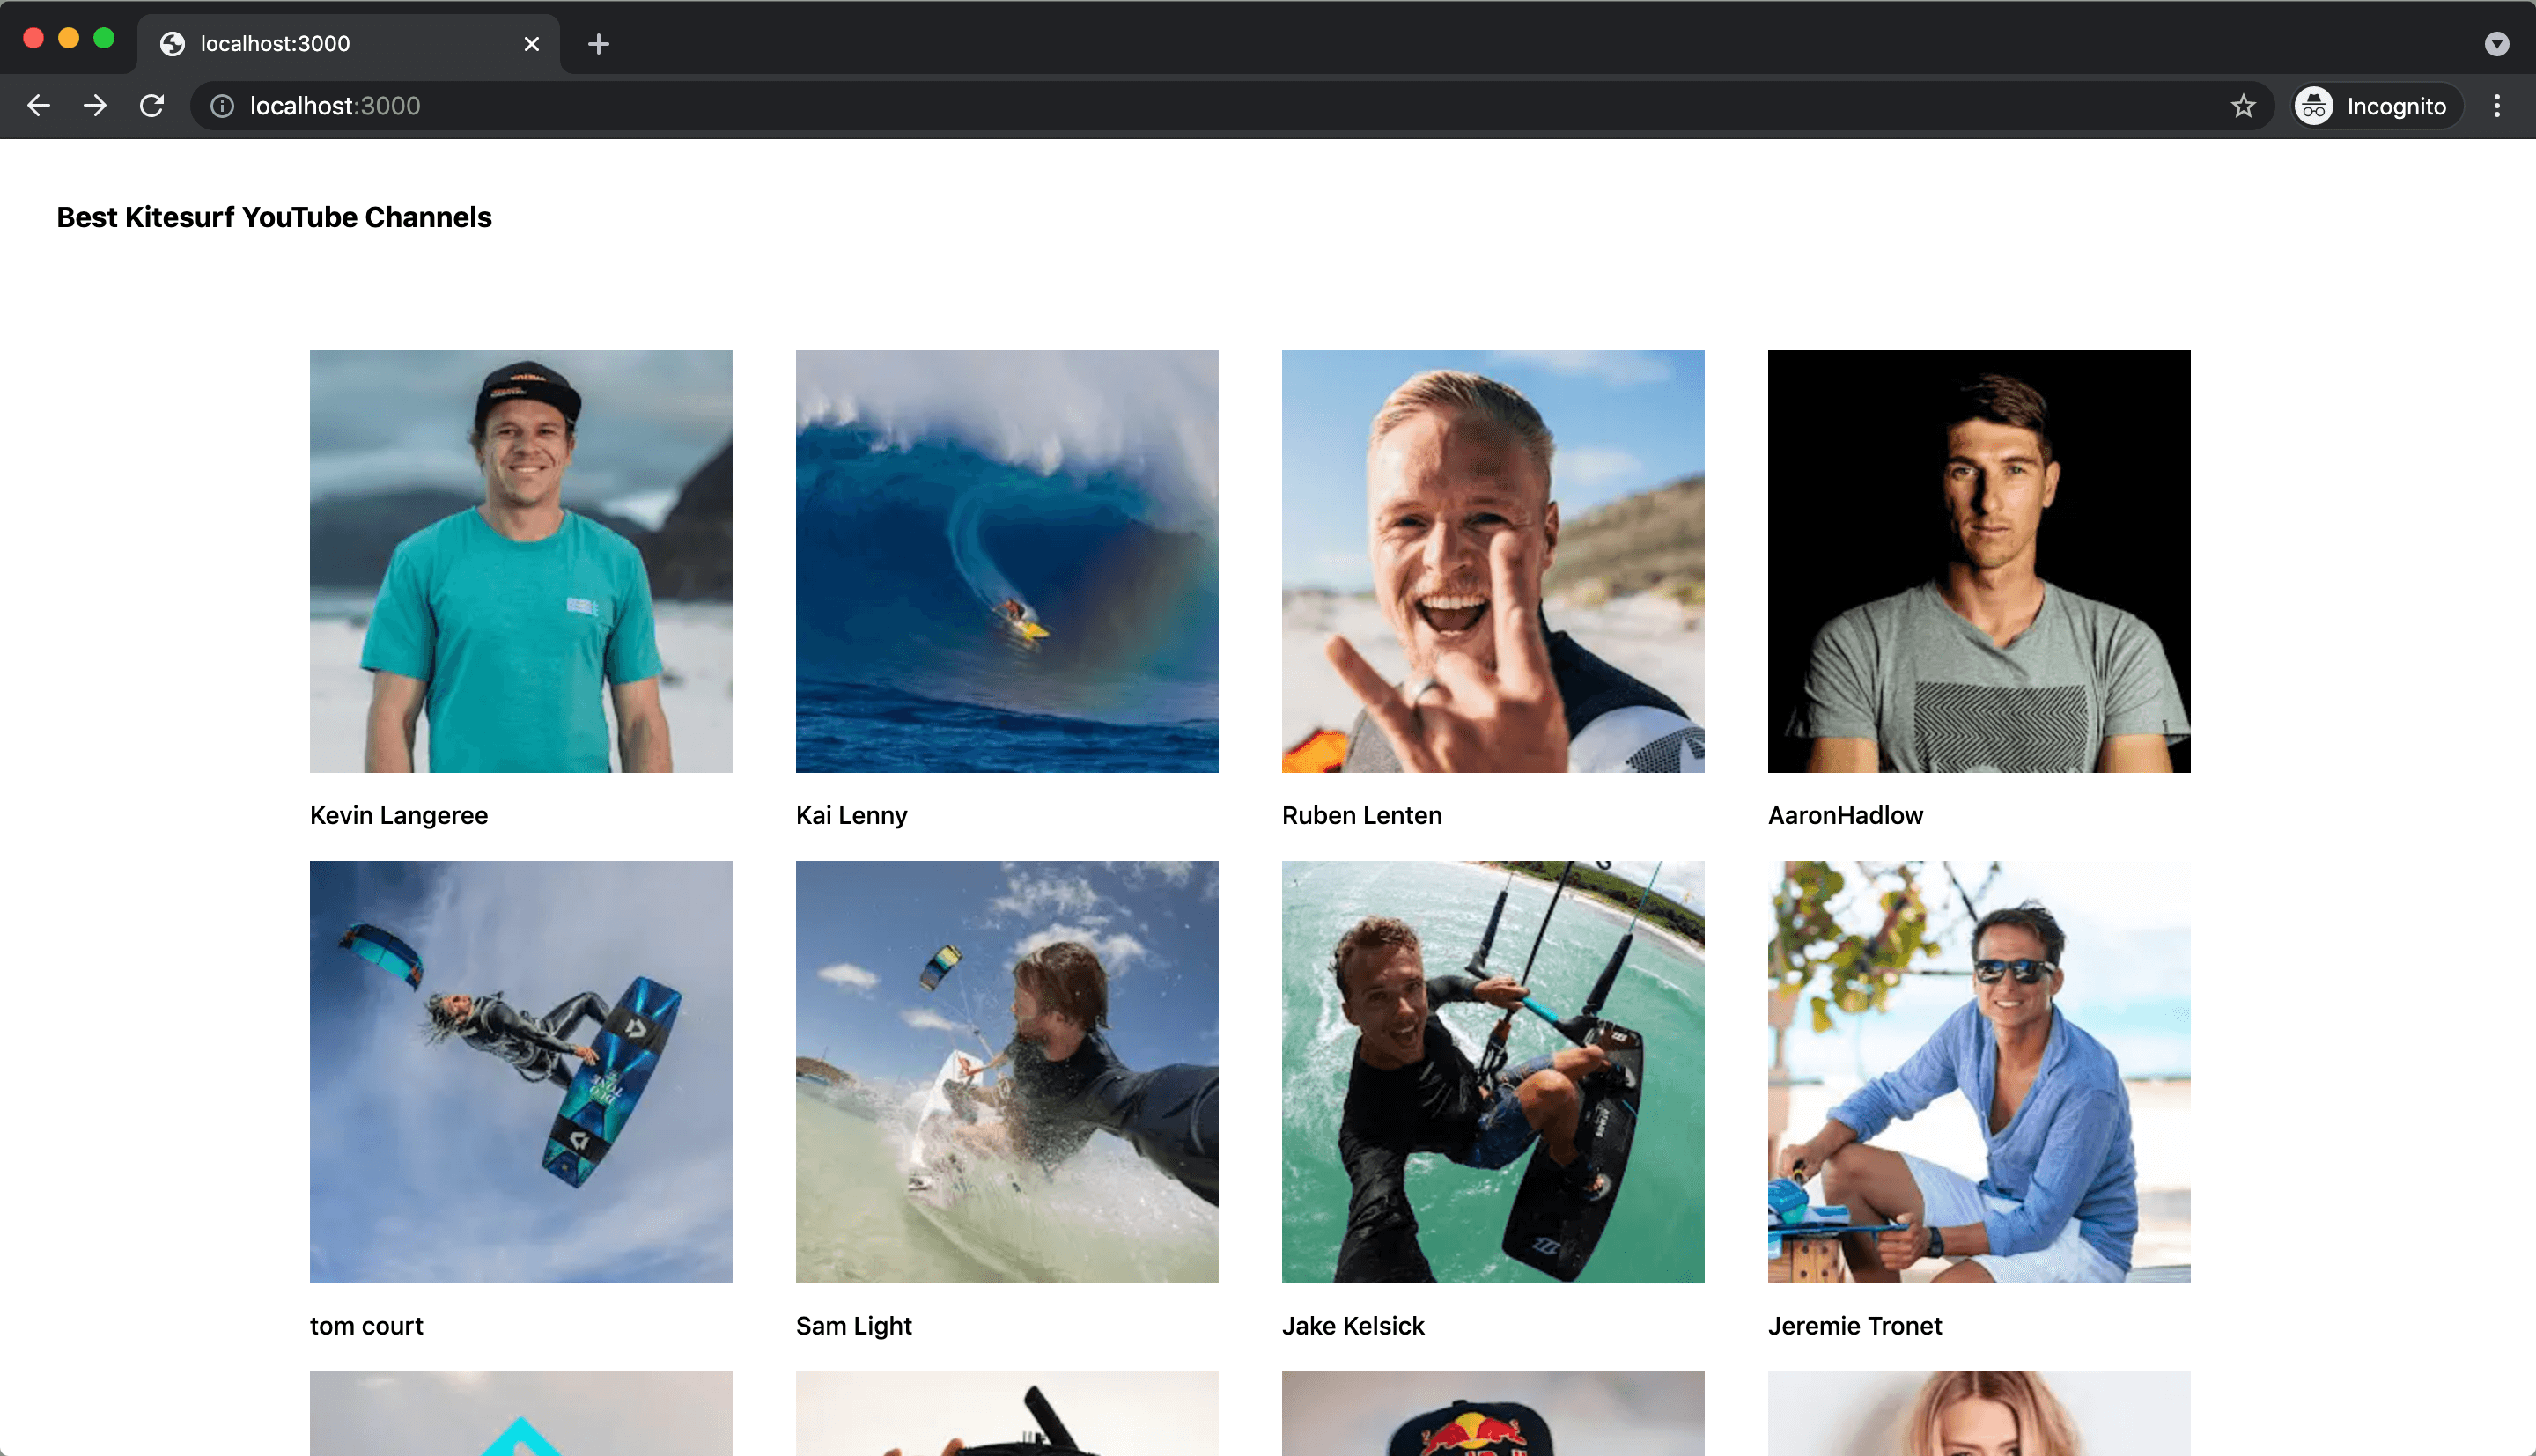Click the Sam Light name
Viewport: 2536px width, 1456px height.
tap(854, 1326)
